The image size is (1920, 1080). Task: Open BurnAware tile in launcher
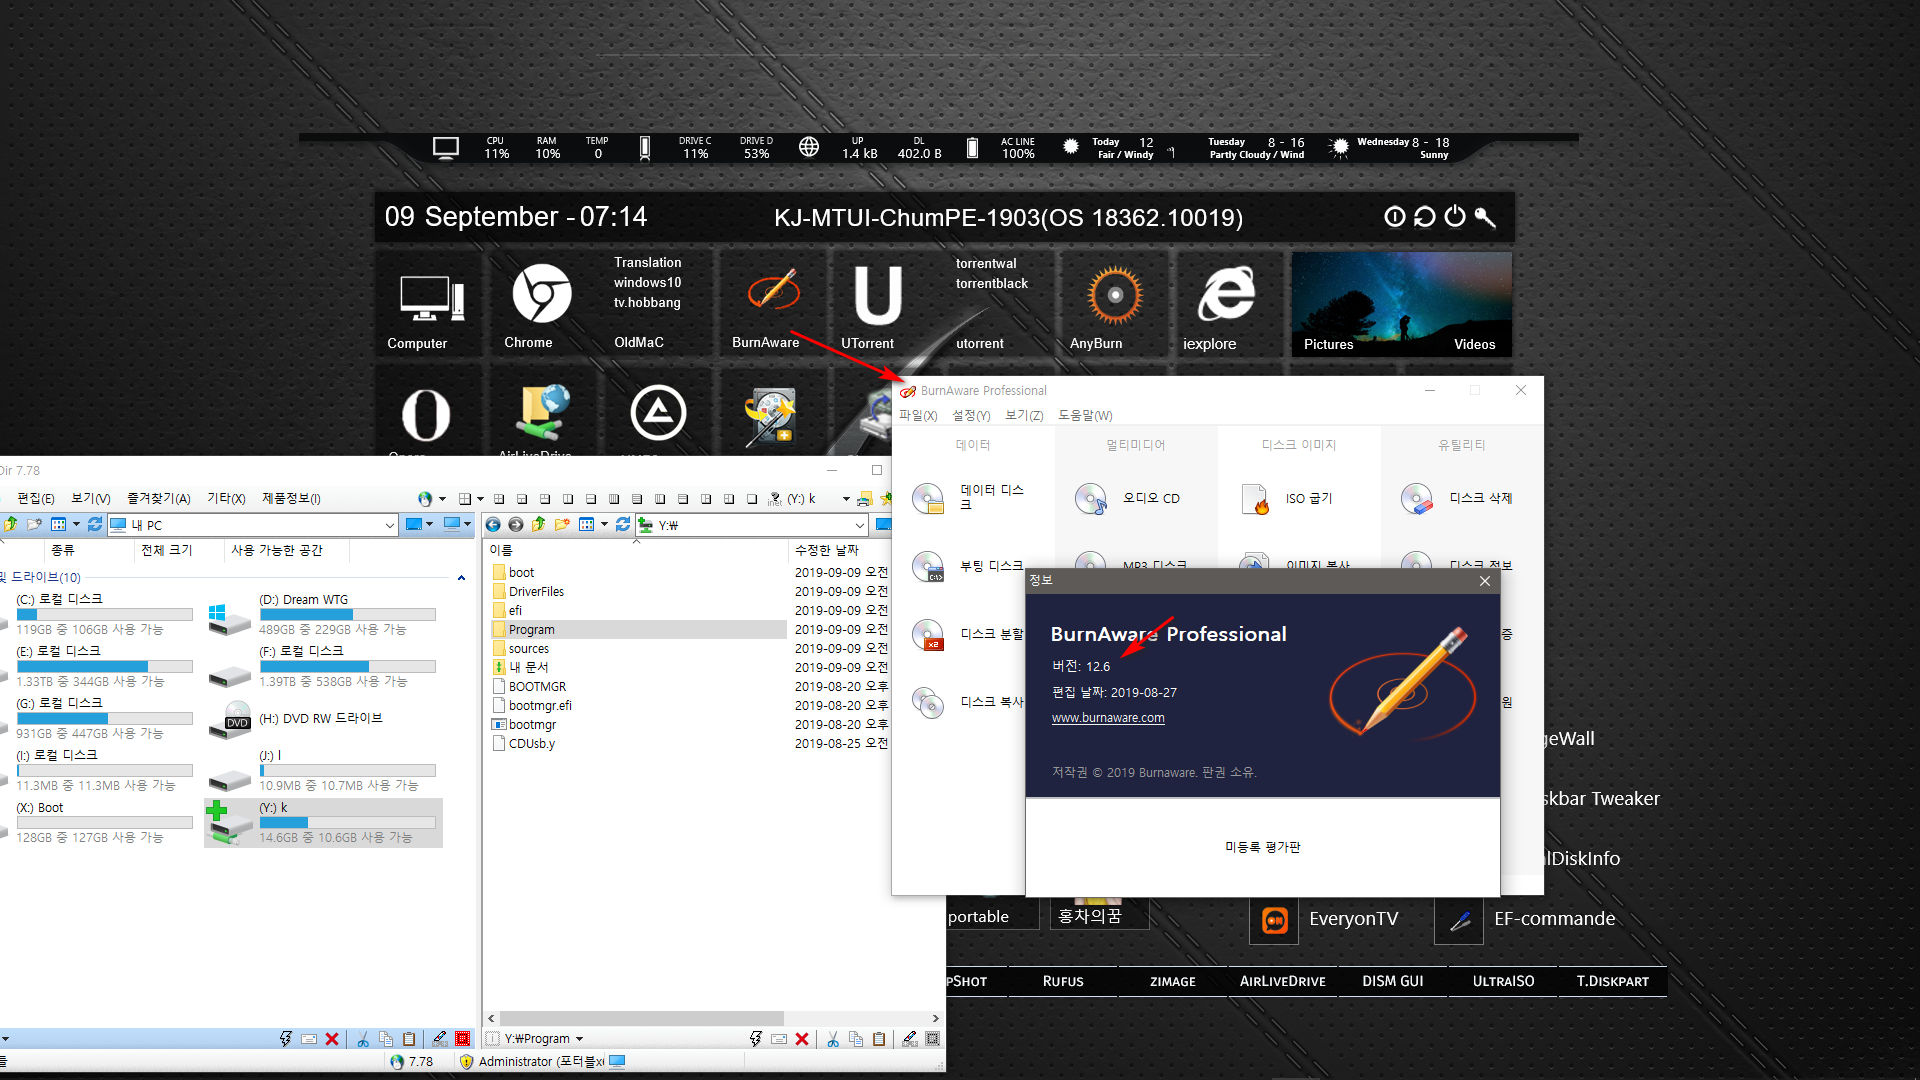772,305
